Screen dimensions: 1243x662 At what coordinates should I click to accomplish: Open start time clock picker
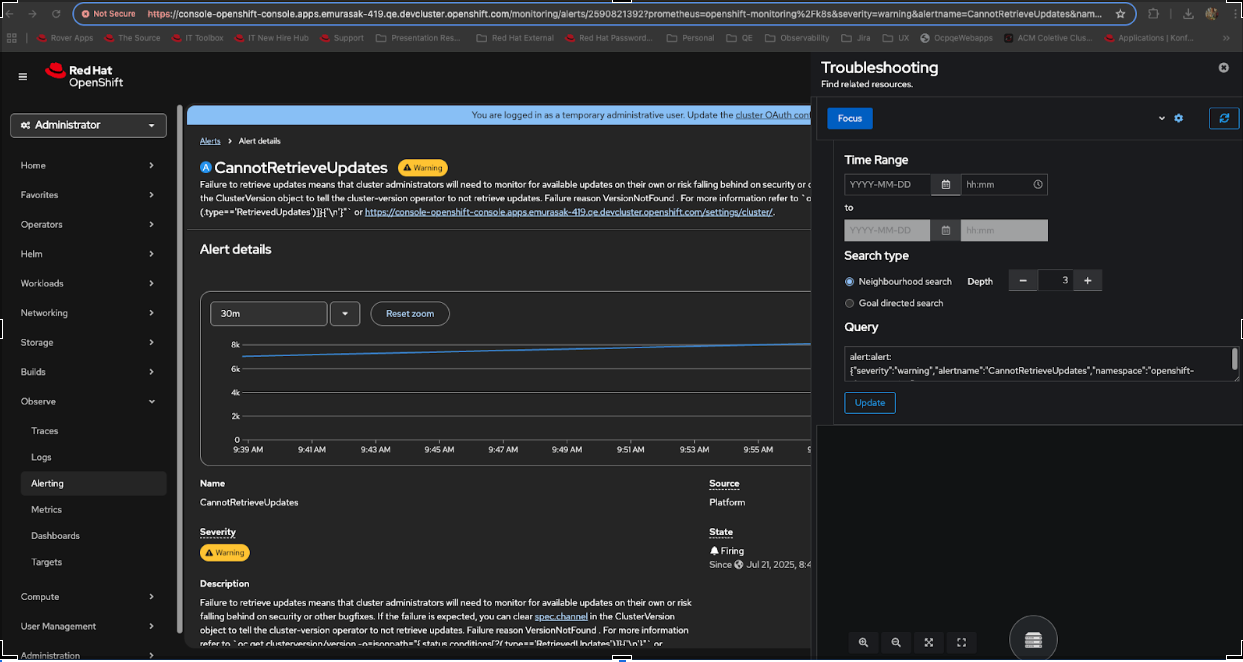click(1038, 185)
